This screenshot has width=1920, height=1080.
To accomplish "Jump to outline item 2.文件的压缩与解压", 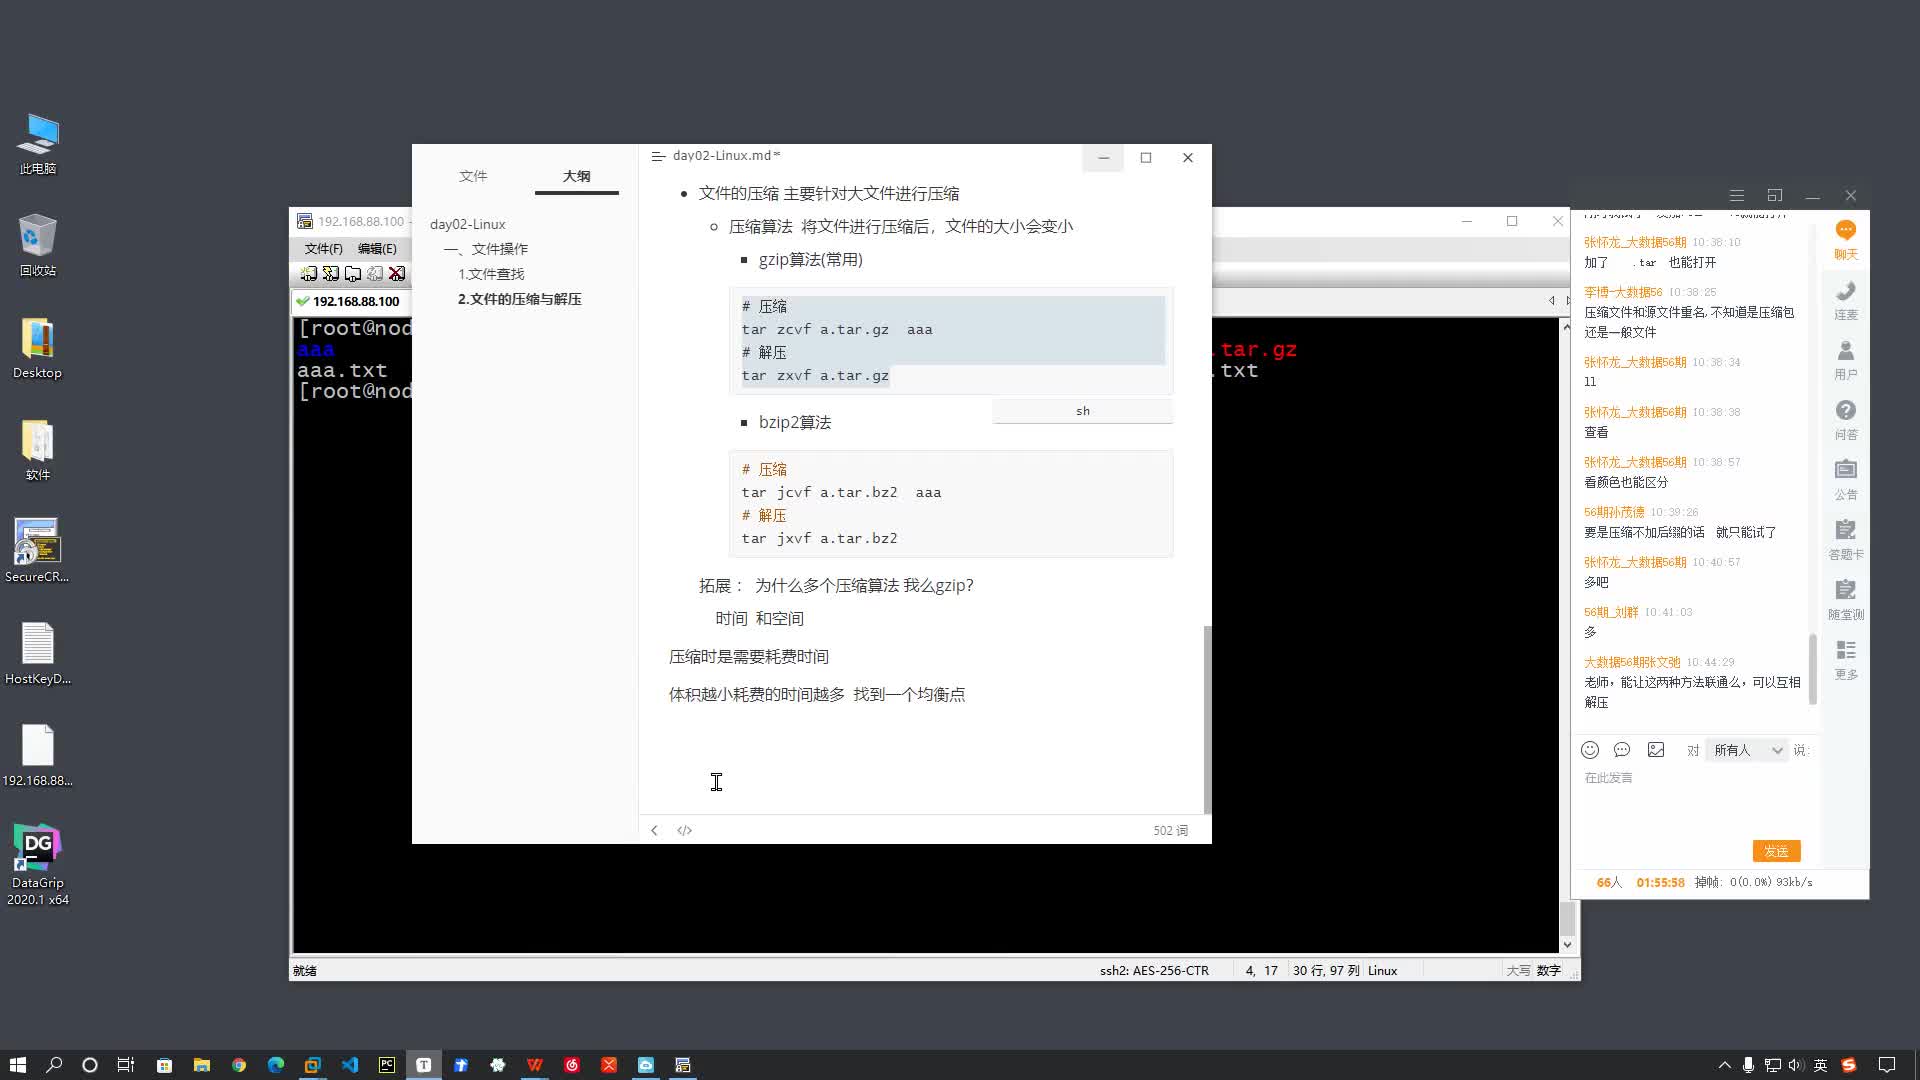I will pos(519,299).
